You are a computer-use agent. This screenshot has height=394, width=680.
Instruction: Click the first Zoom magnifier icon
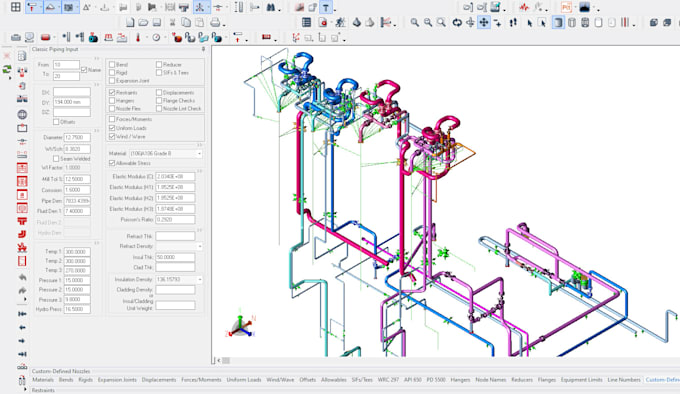415,23
